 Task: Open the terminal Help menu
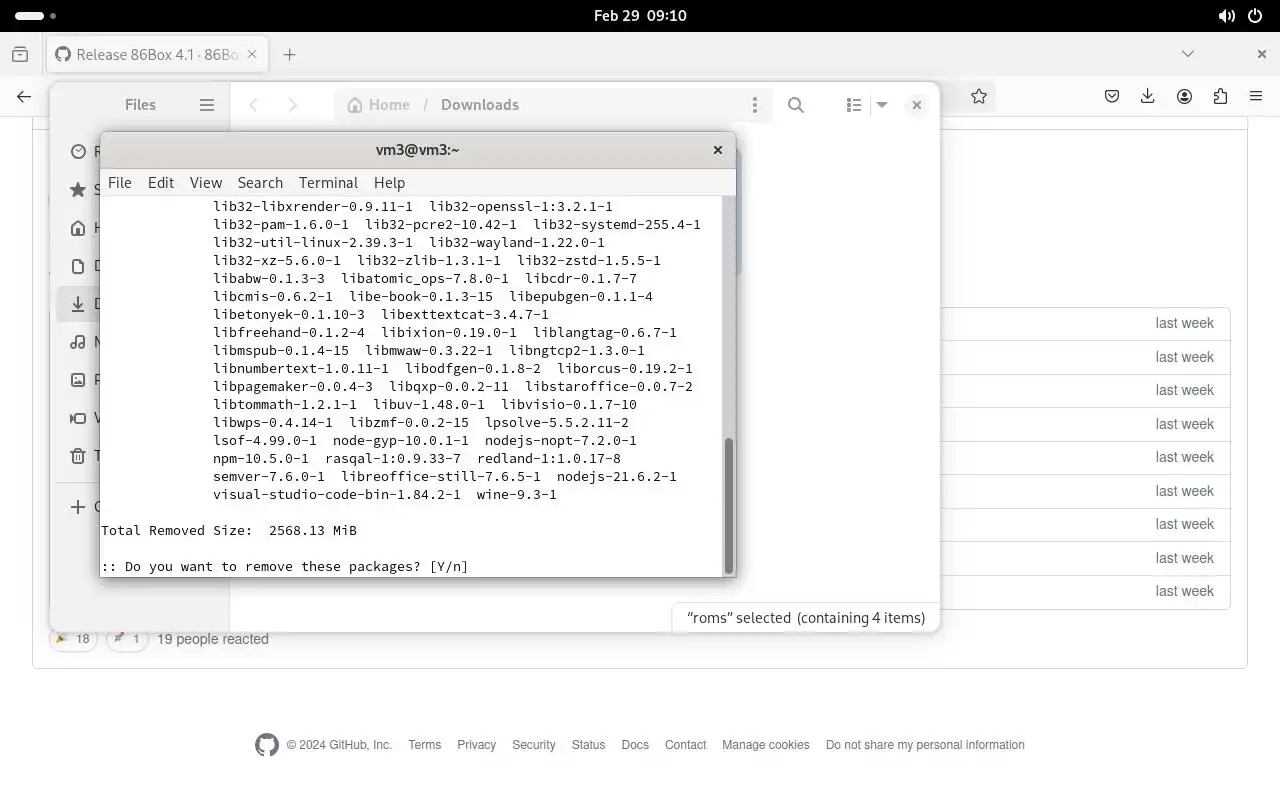[x=389, y=183]
